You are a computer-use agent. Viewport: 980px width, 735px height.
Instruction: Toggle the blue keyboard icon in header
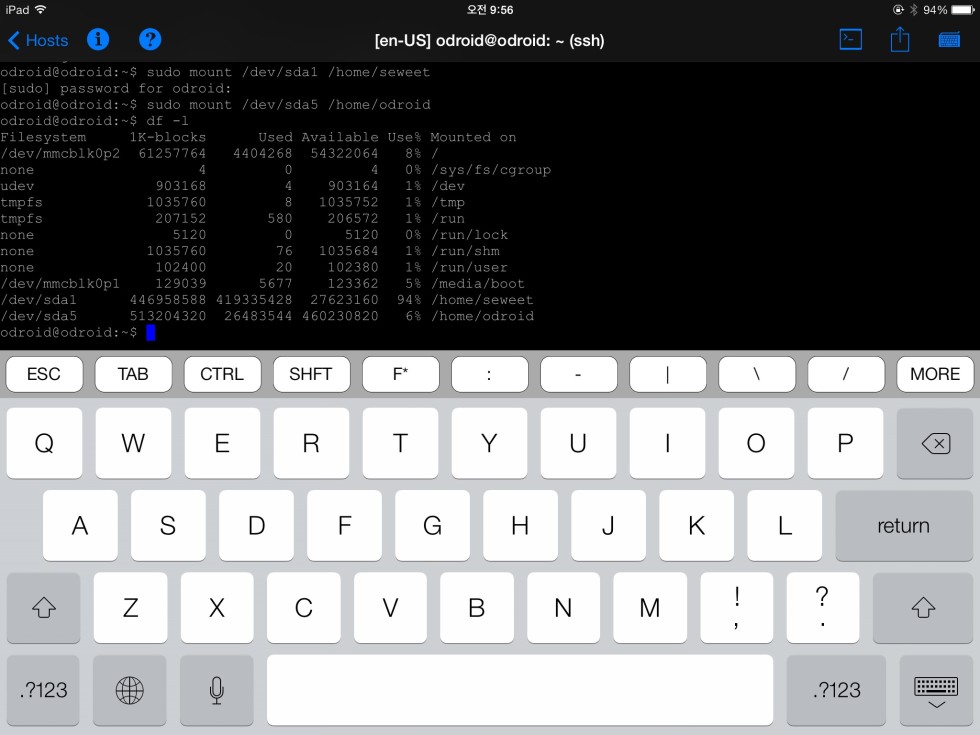949,40
